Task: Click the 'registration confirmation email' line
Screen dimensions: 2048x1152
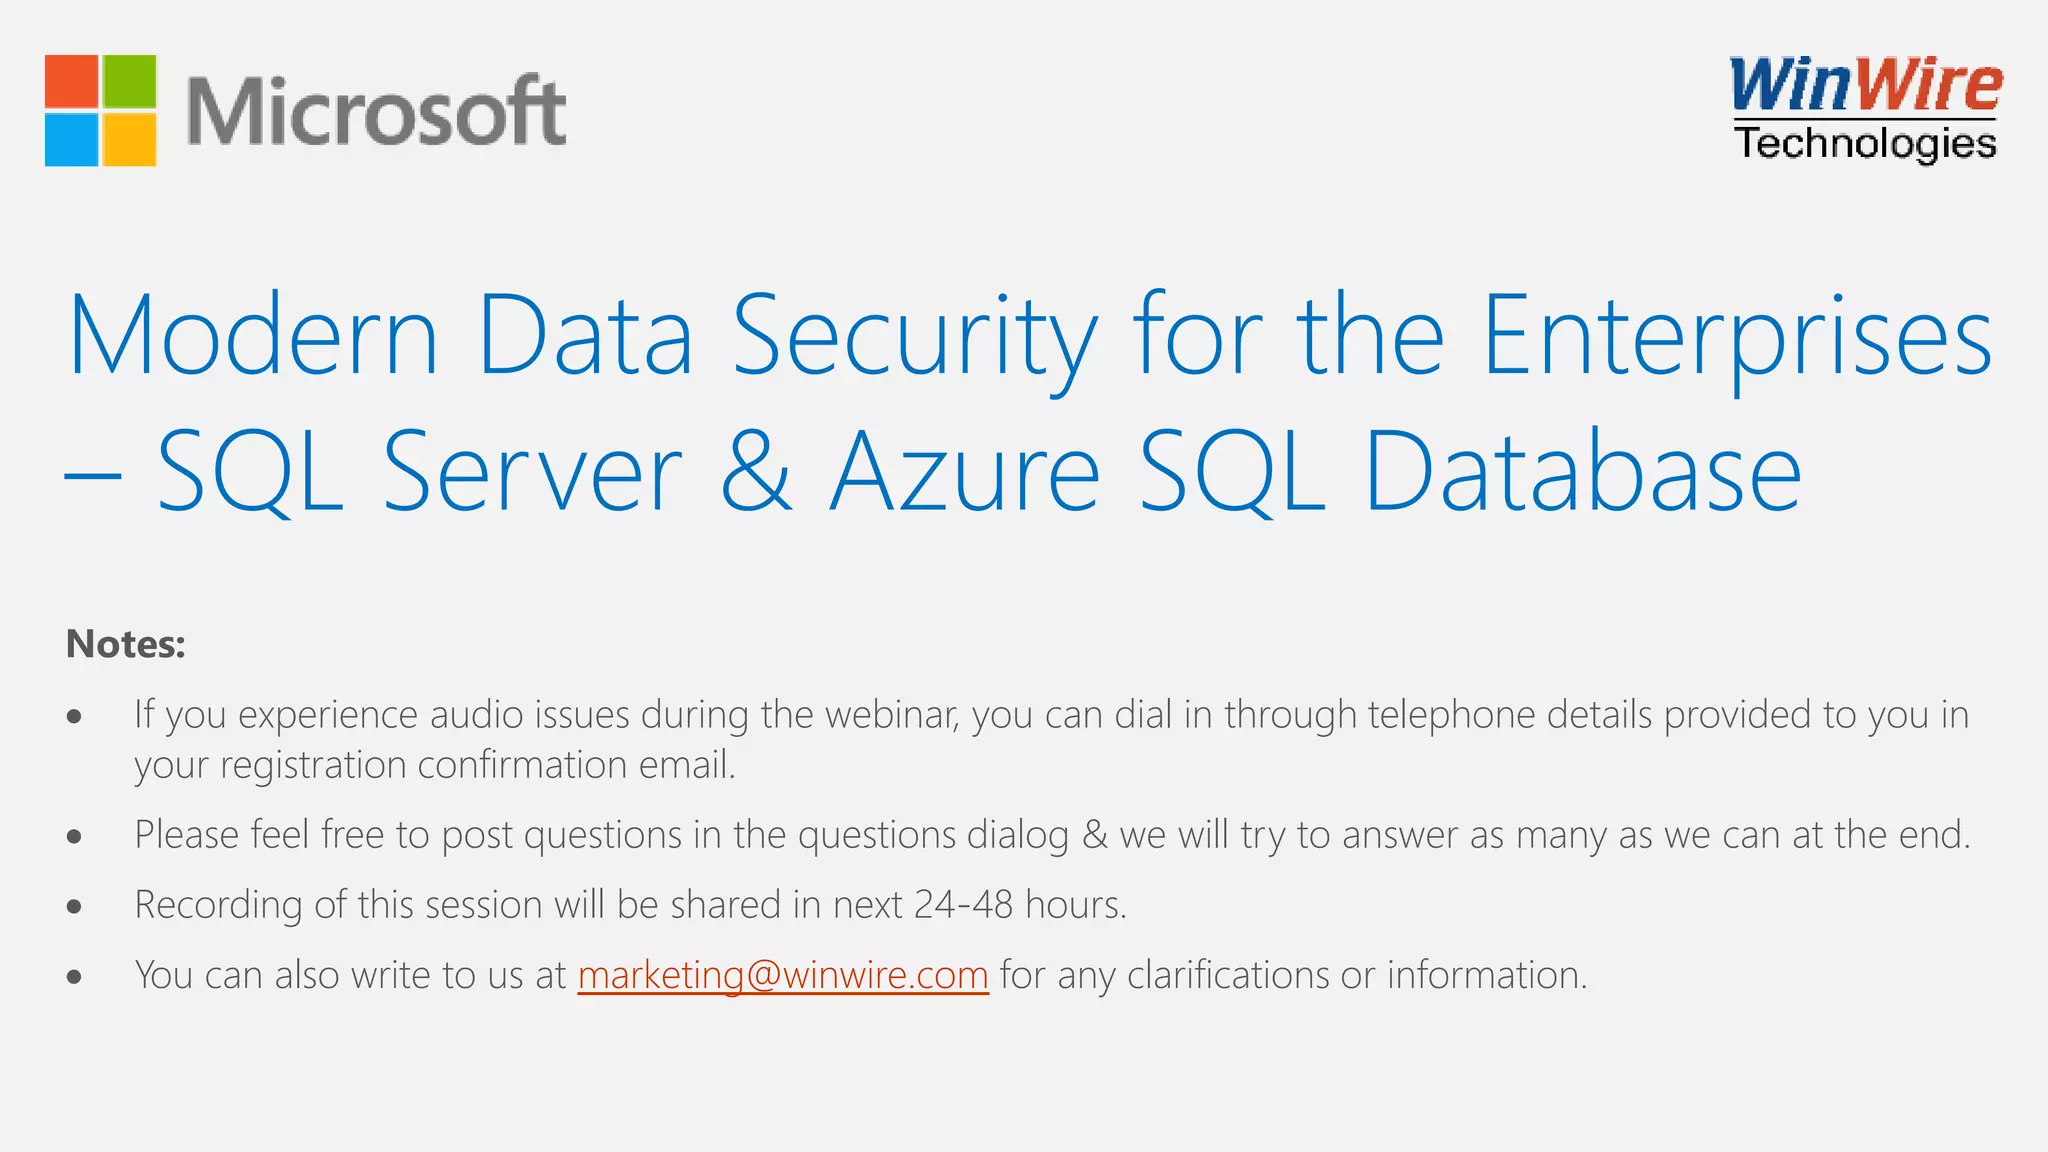Action: [435, 765]
